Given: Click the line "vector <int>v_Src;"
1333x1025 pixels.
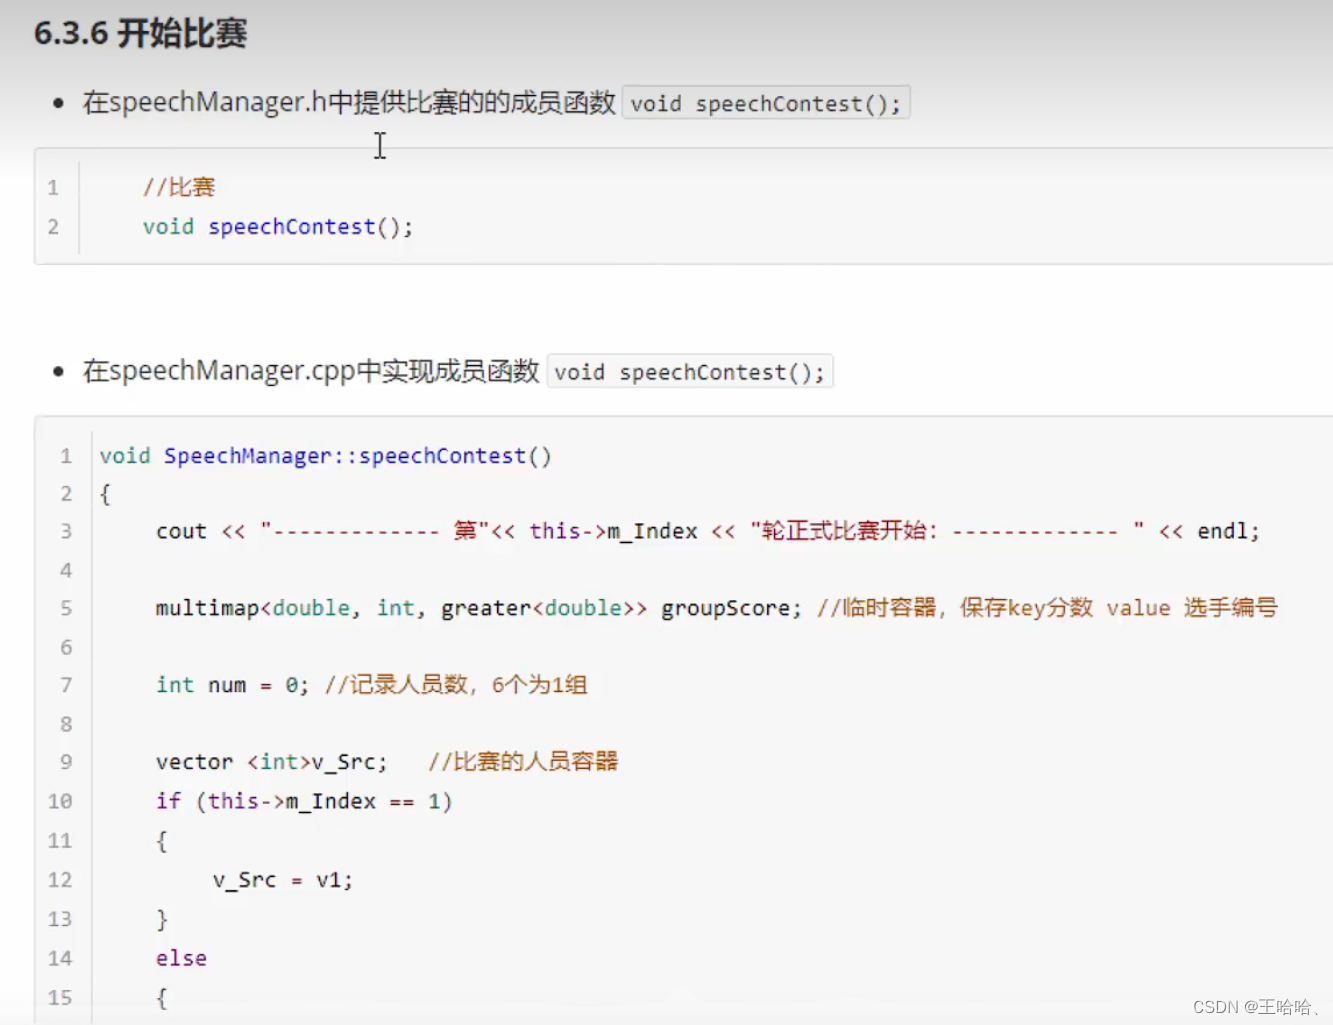Looking at the screenshot, I should [271, 762].
